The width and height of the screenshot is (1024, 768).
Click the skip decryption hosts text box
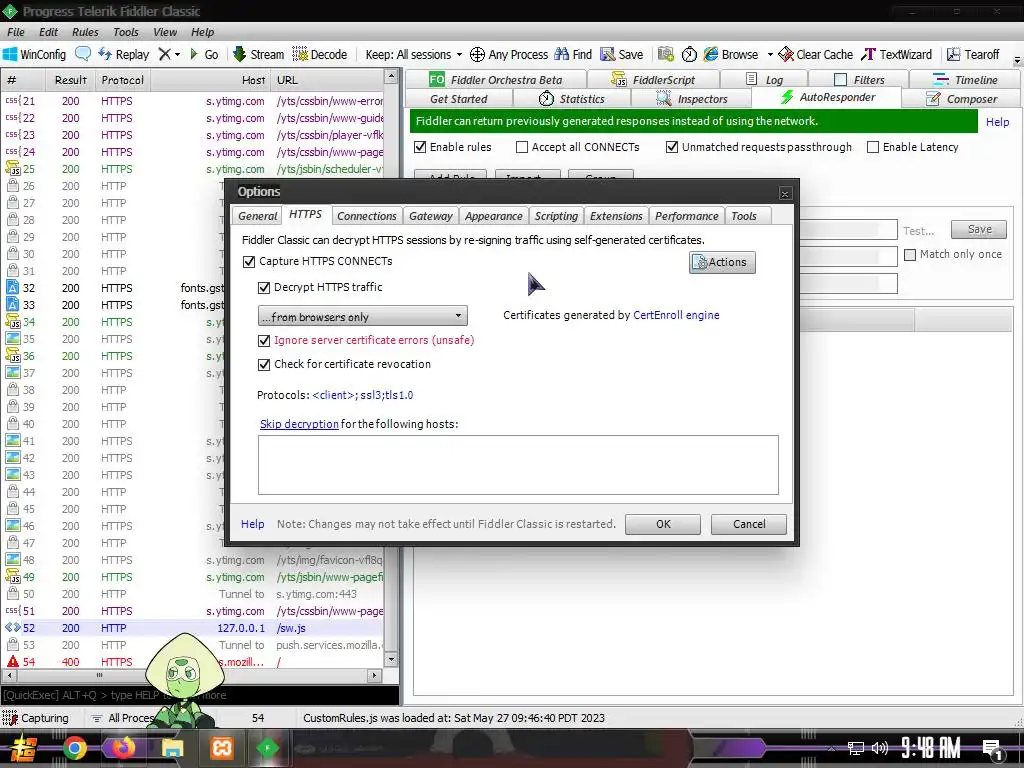(518, 464)
